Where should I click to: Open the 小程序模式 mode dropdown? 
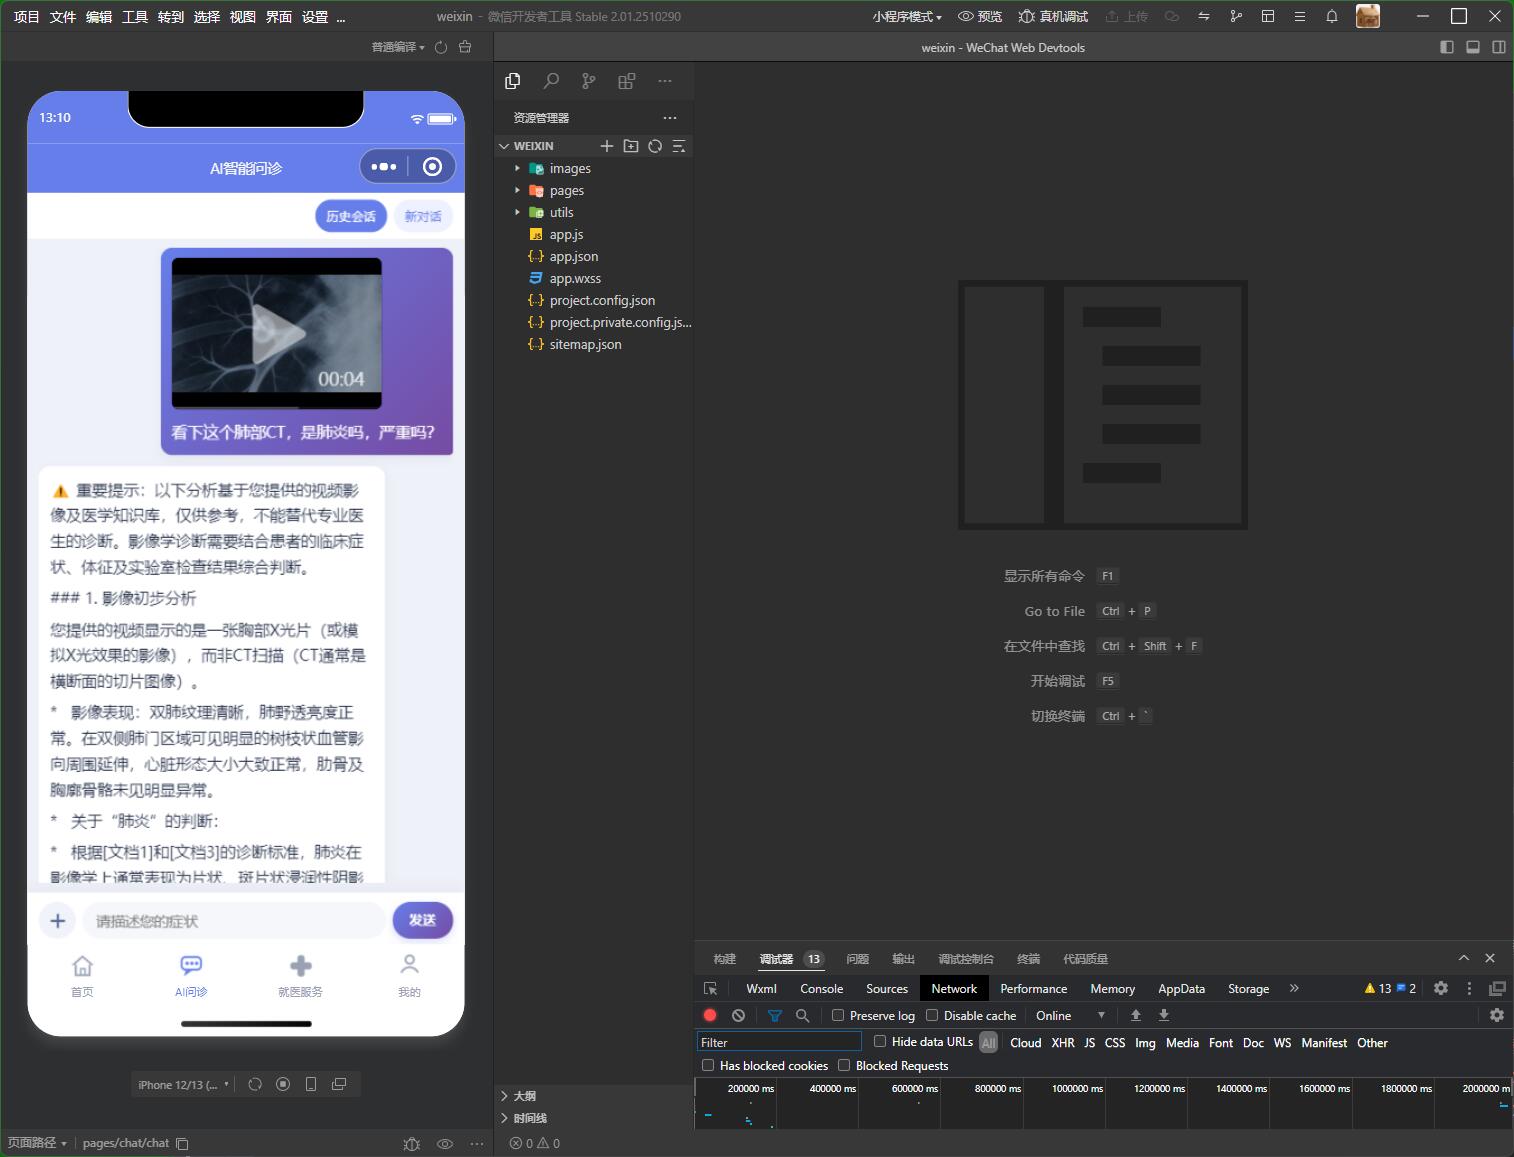[x=907, y=16]
